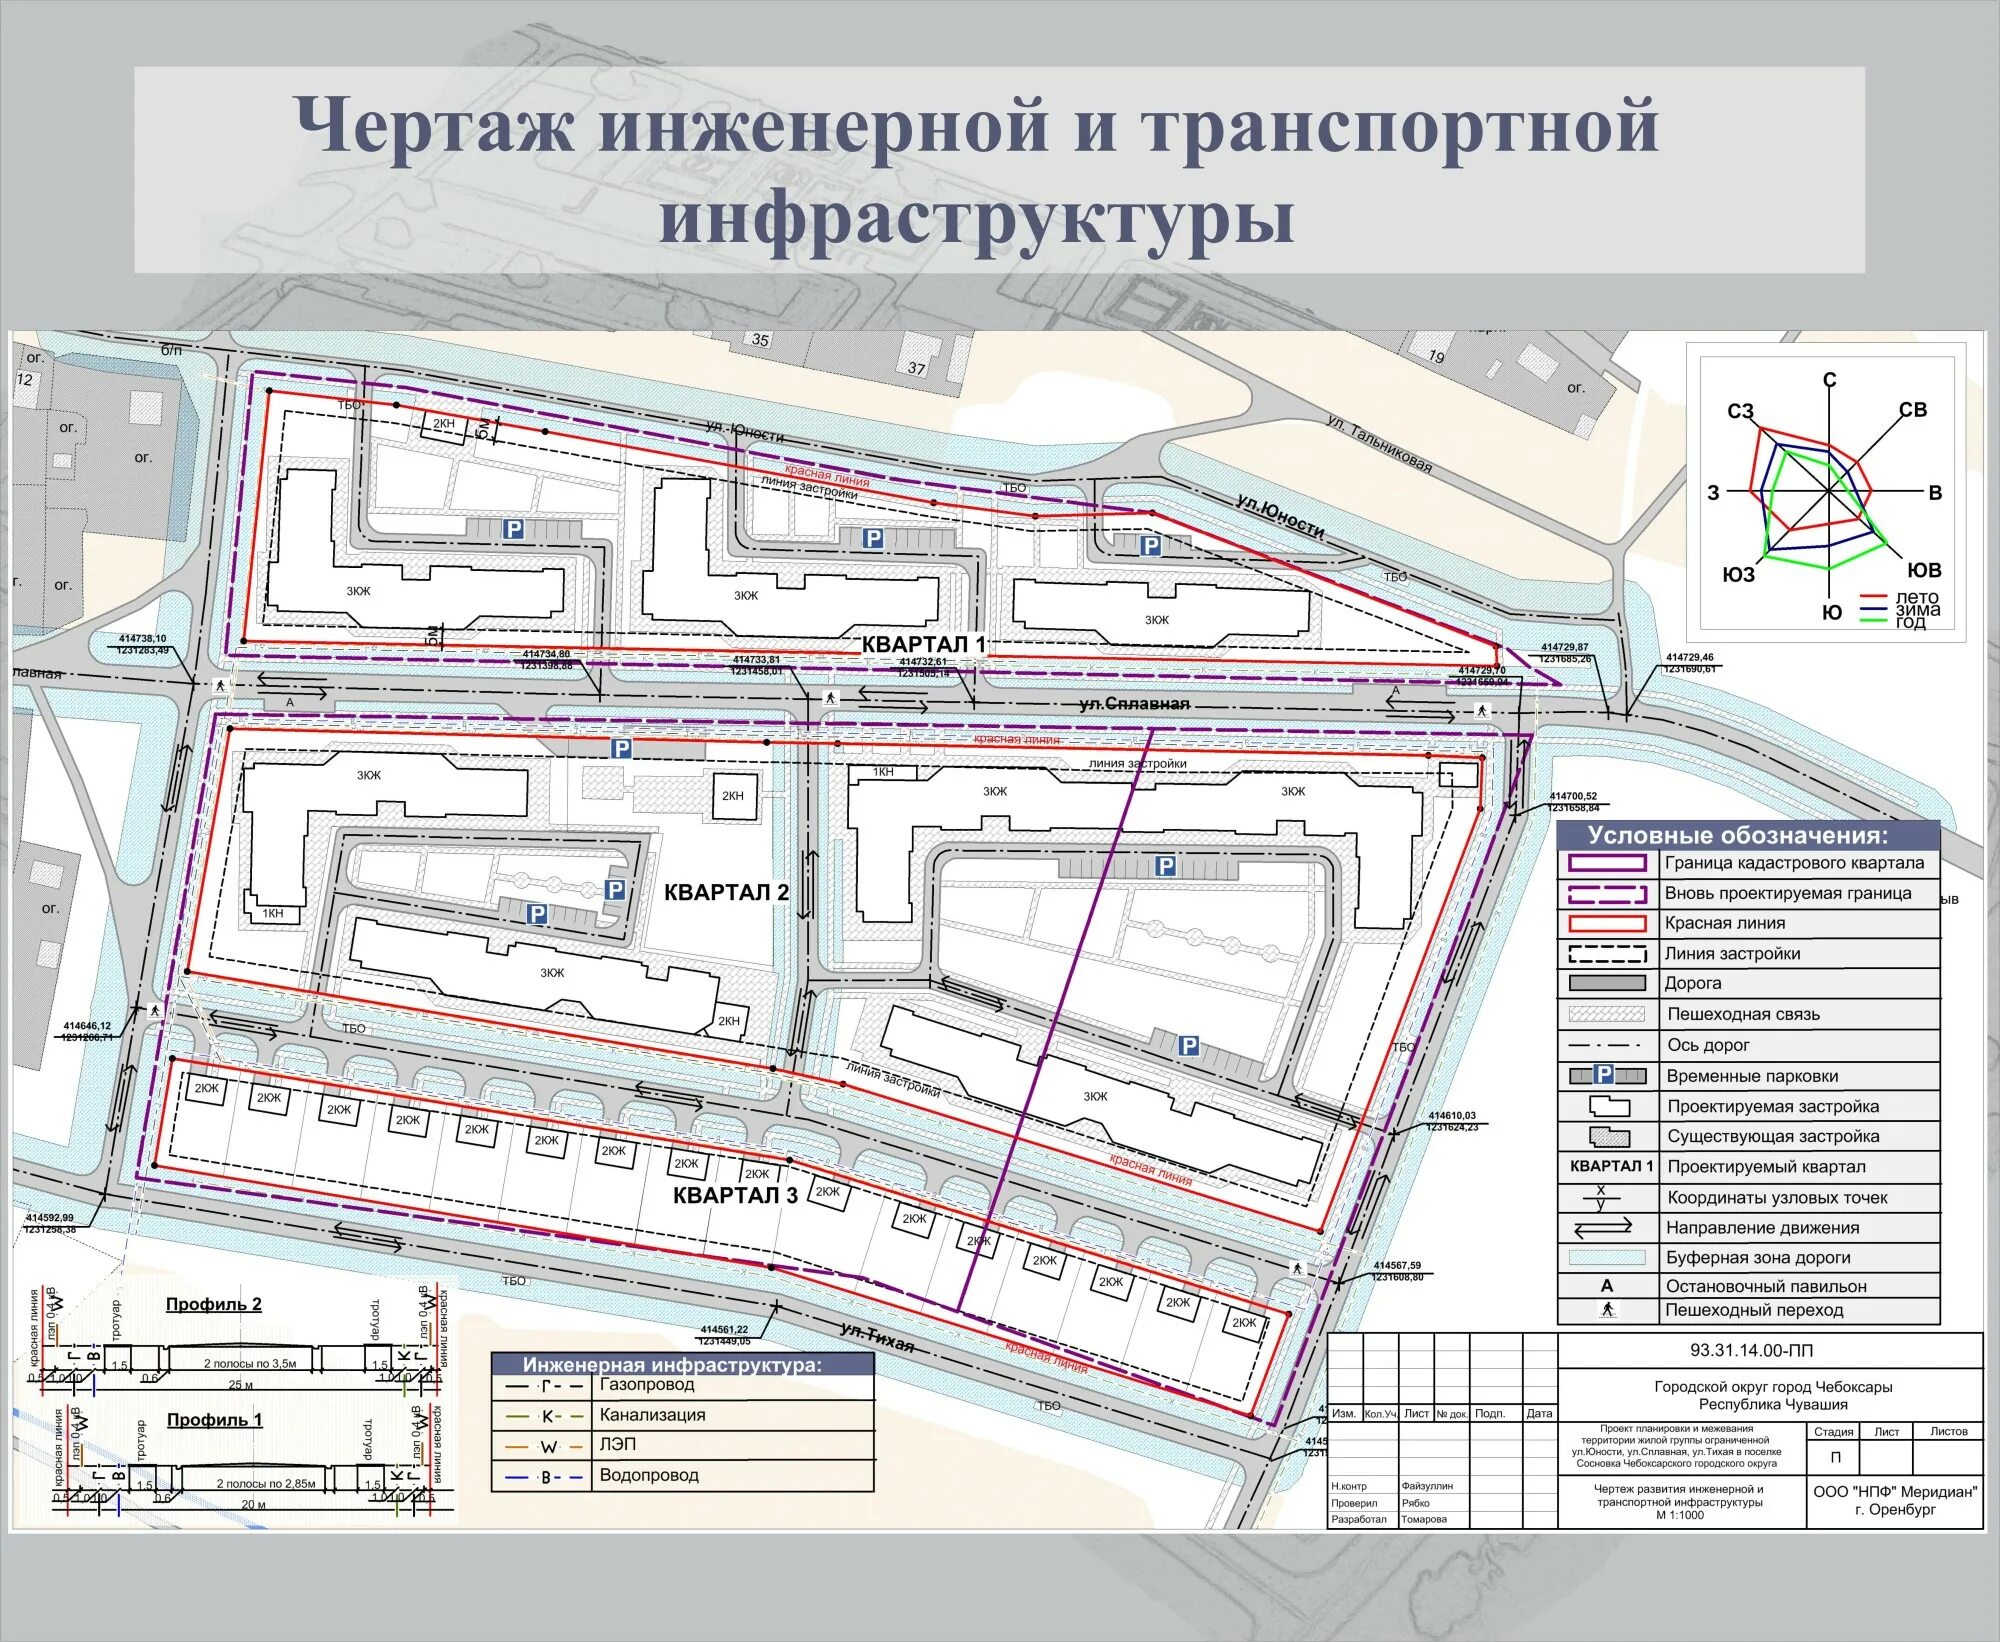Click the ул. Тальниковая street label
The height and width of the screenshot is (1642, 2000).
pyautogui.click(x=1380, y=443)
